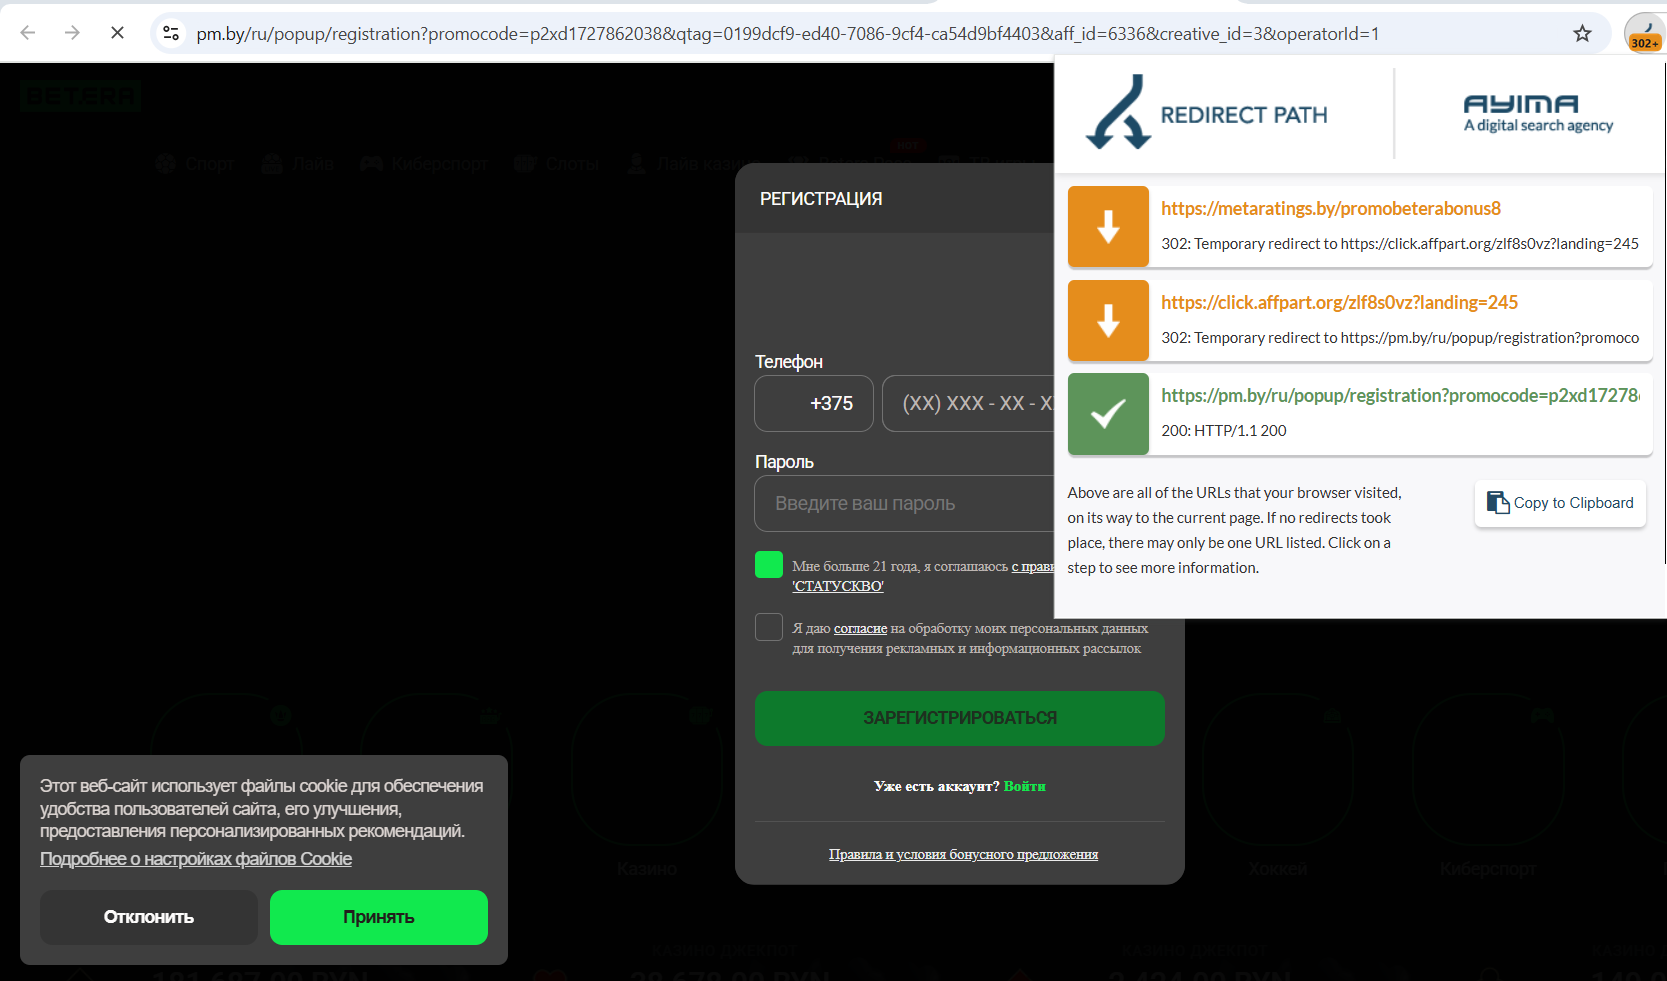Click the orange arrow for click.affpart.org redirect

pos(1108,321)
